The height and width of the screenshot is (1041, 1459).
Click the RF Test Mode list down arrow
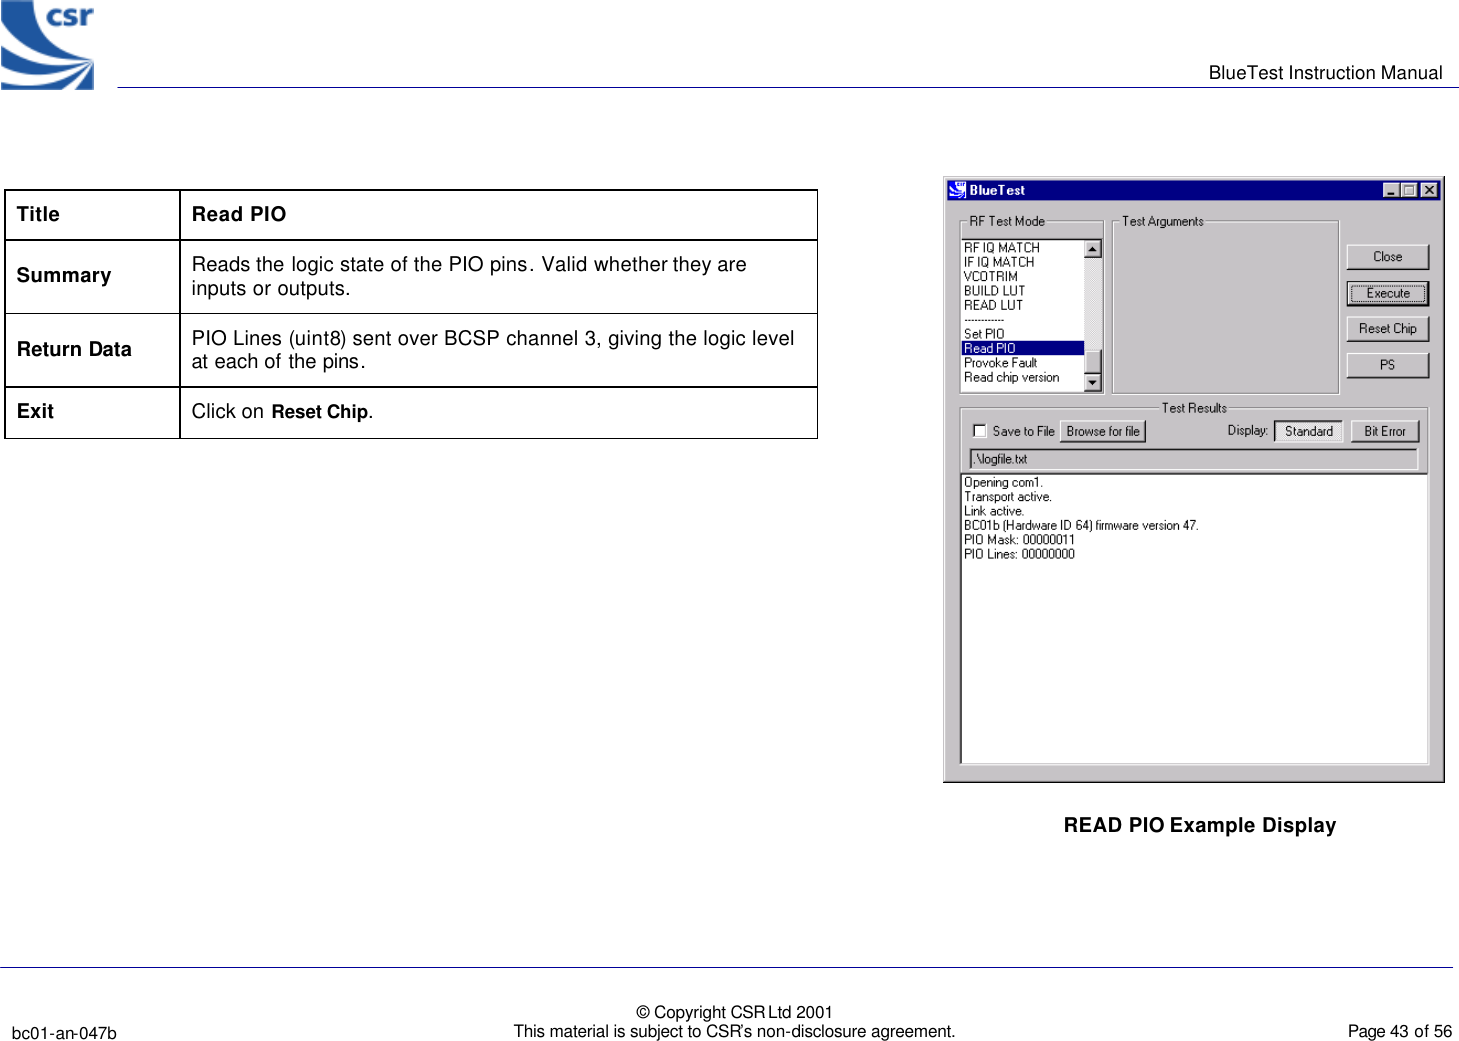[x=1093, y=382]
